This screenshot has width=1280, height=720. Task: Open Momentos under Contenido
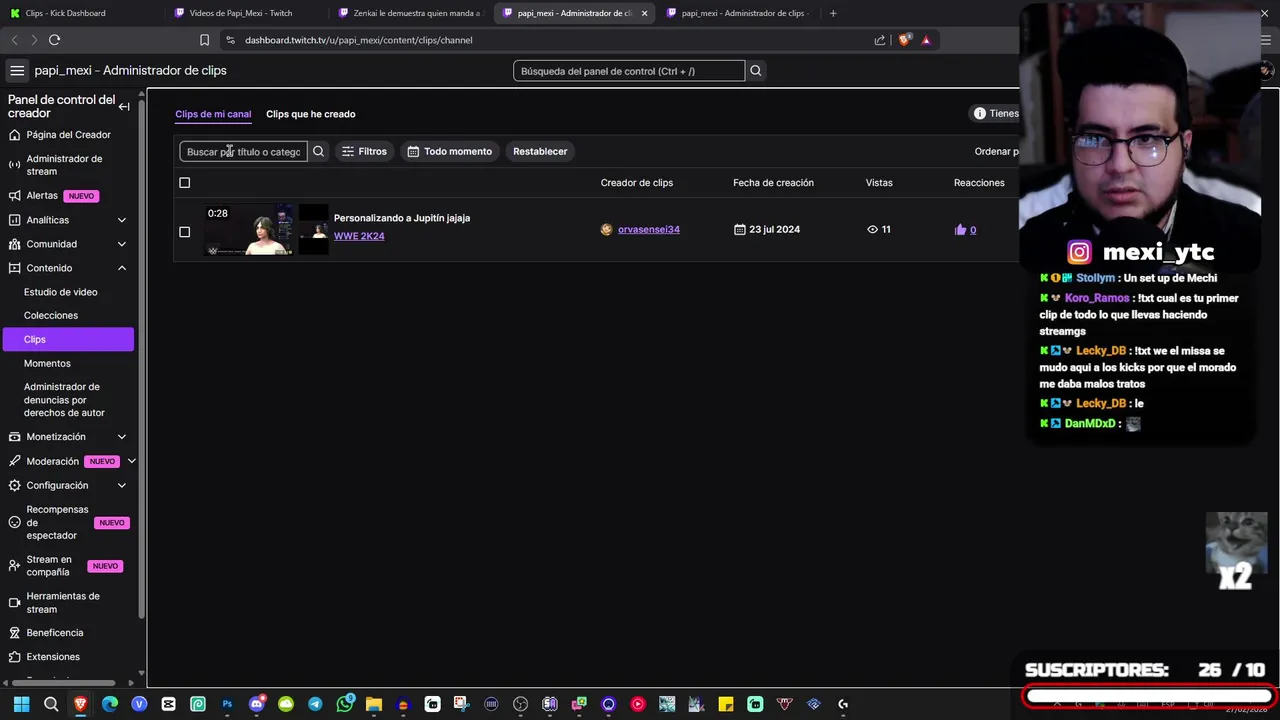pyautogui.click(x=47, y=363)
